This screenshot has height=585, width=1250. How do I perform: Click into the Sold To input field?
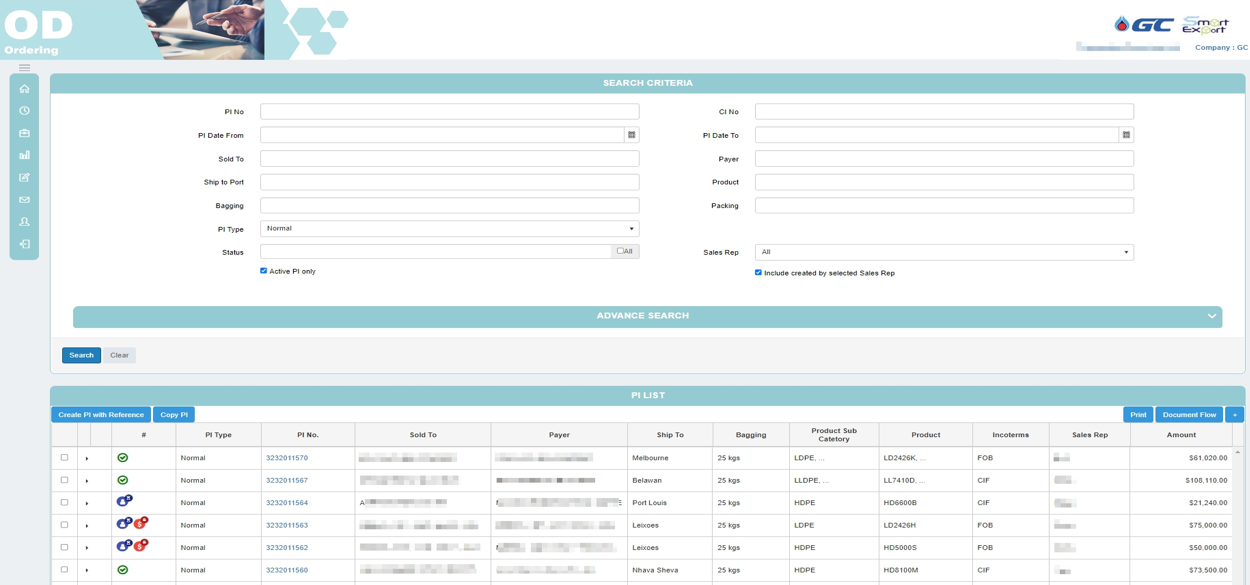[449, 159]
